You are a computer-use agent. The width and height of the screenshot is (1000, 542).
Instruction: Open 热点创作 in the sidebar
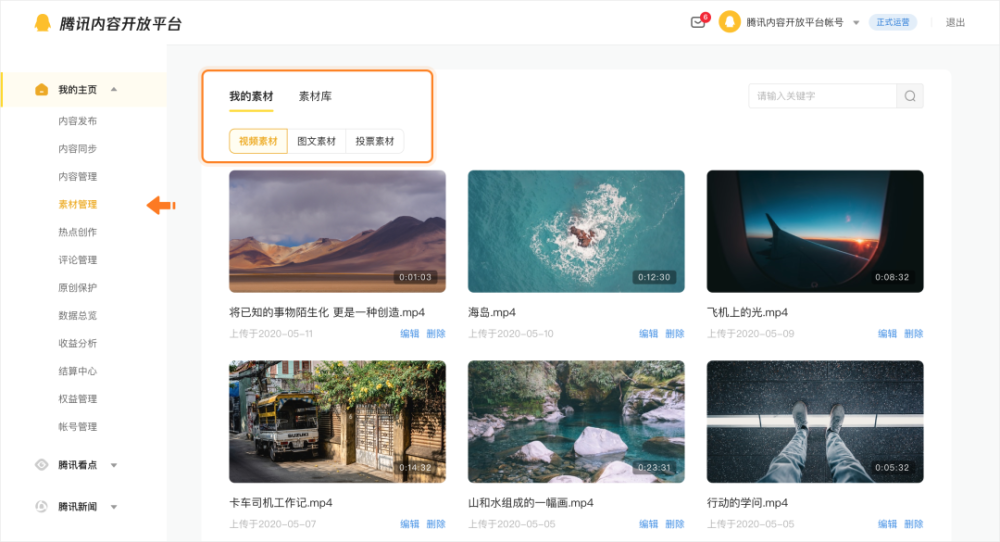(78, 232)
